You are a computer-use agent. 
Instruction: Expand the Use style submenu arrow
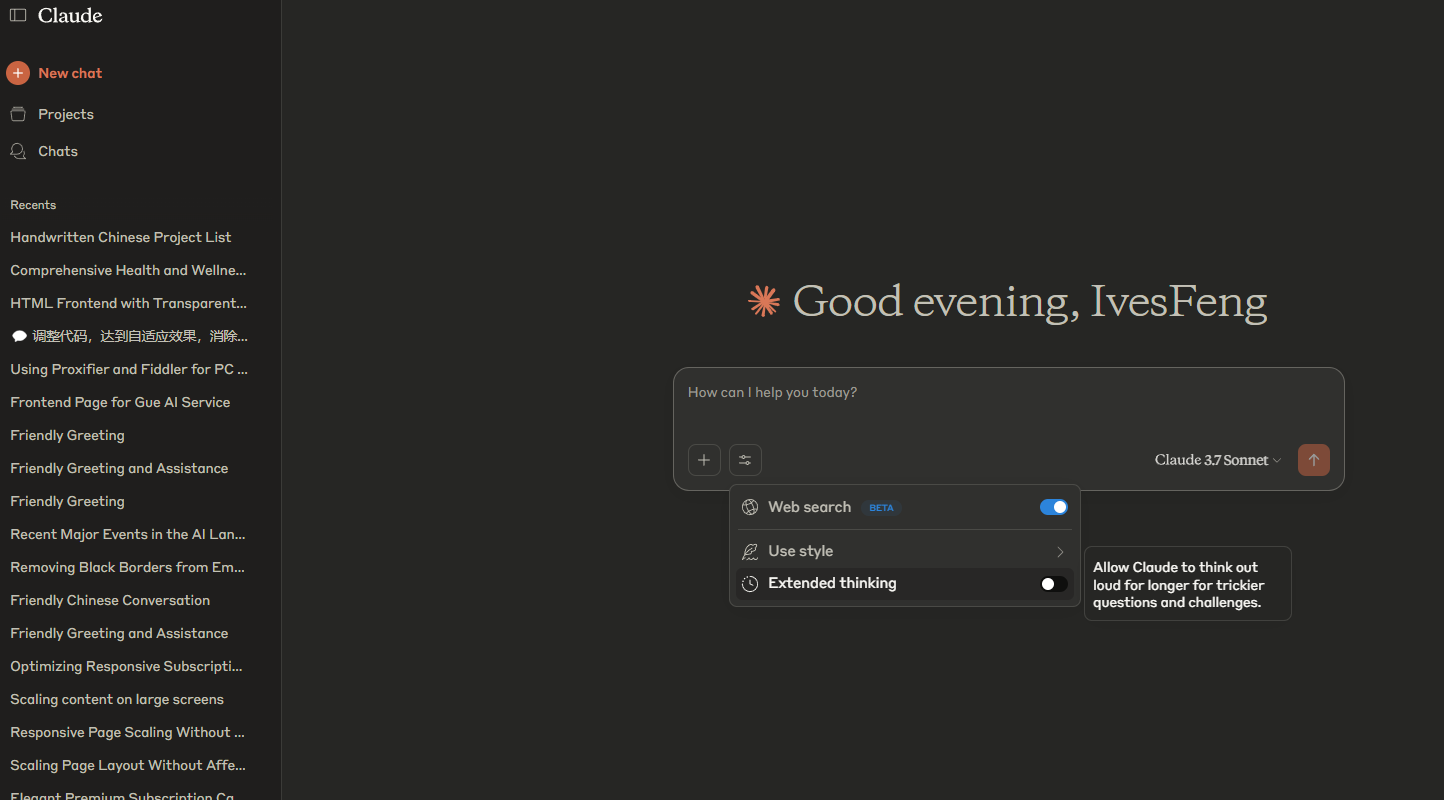1060,552
